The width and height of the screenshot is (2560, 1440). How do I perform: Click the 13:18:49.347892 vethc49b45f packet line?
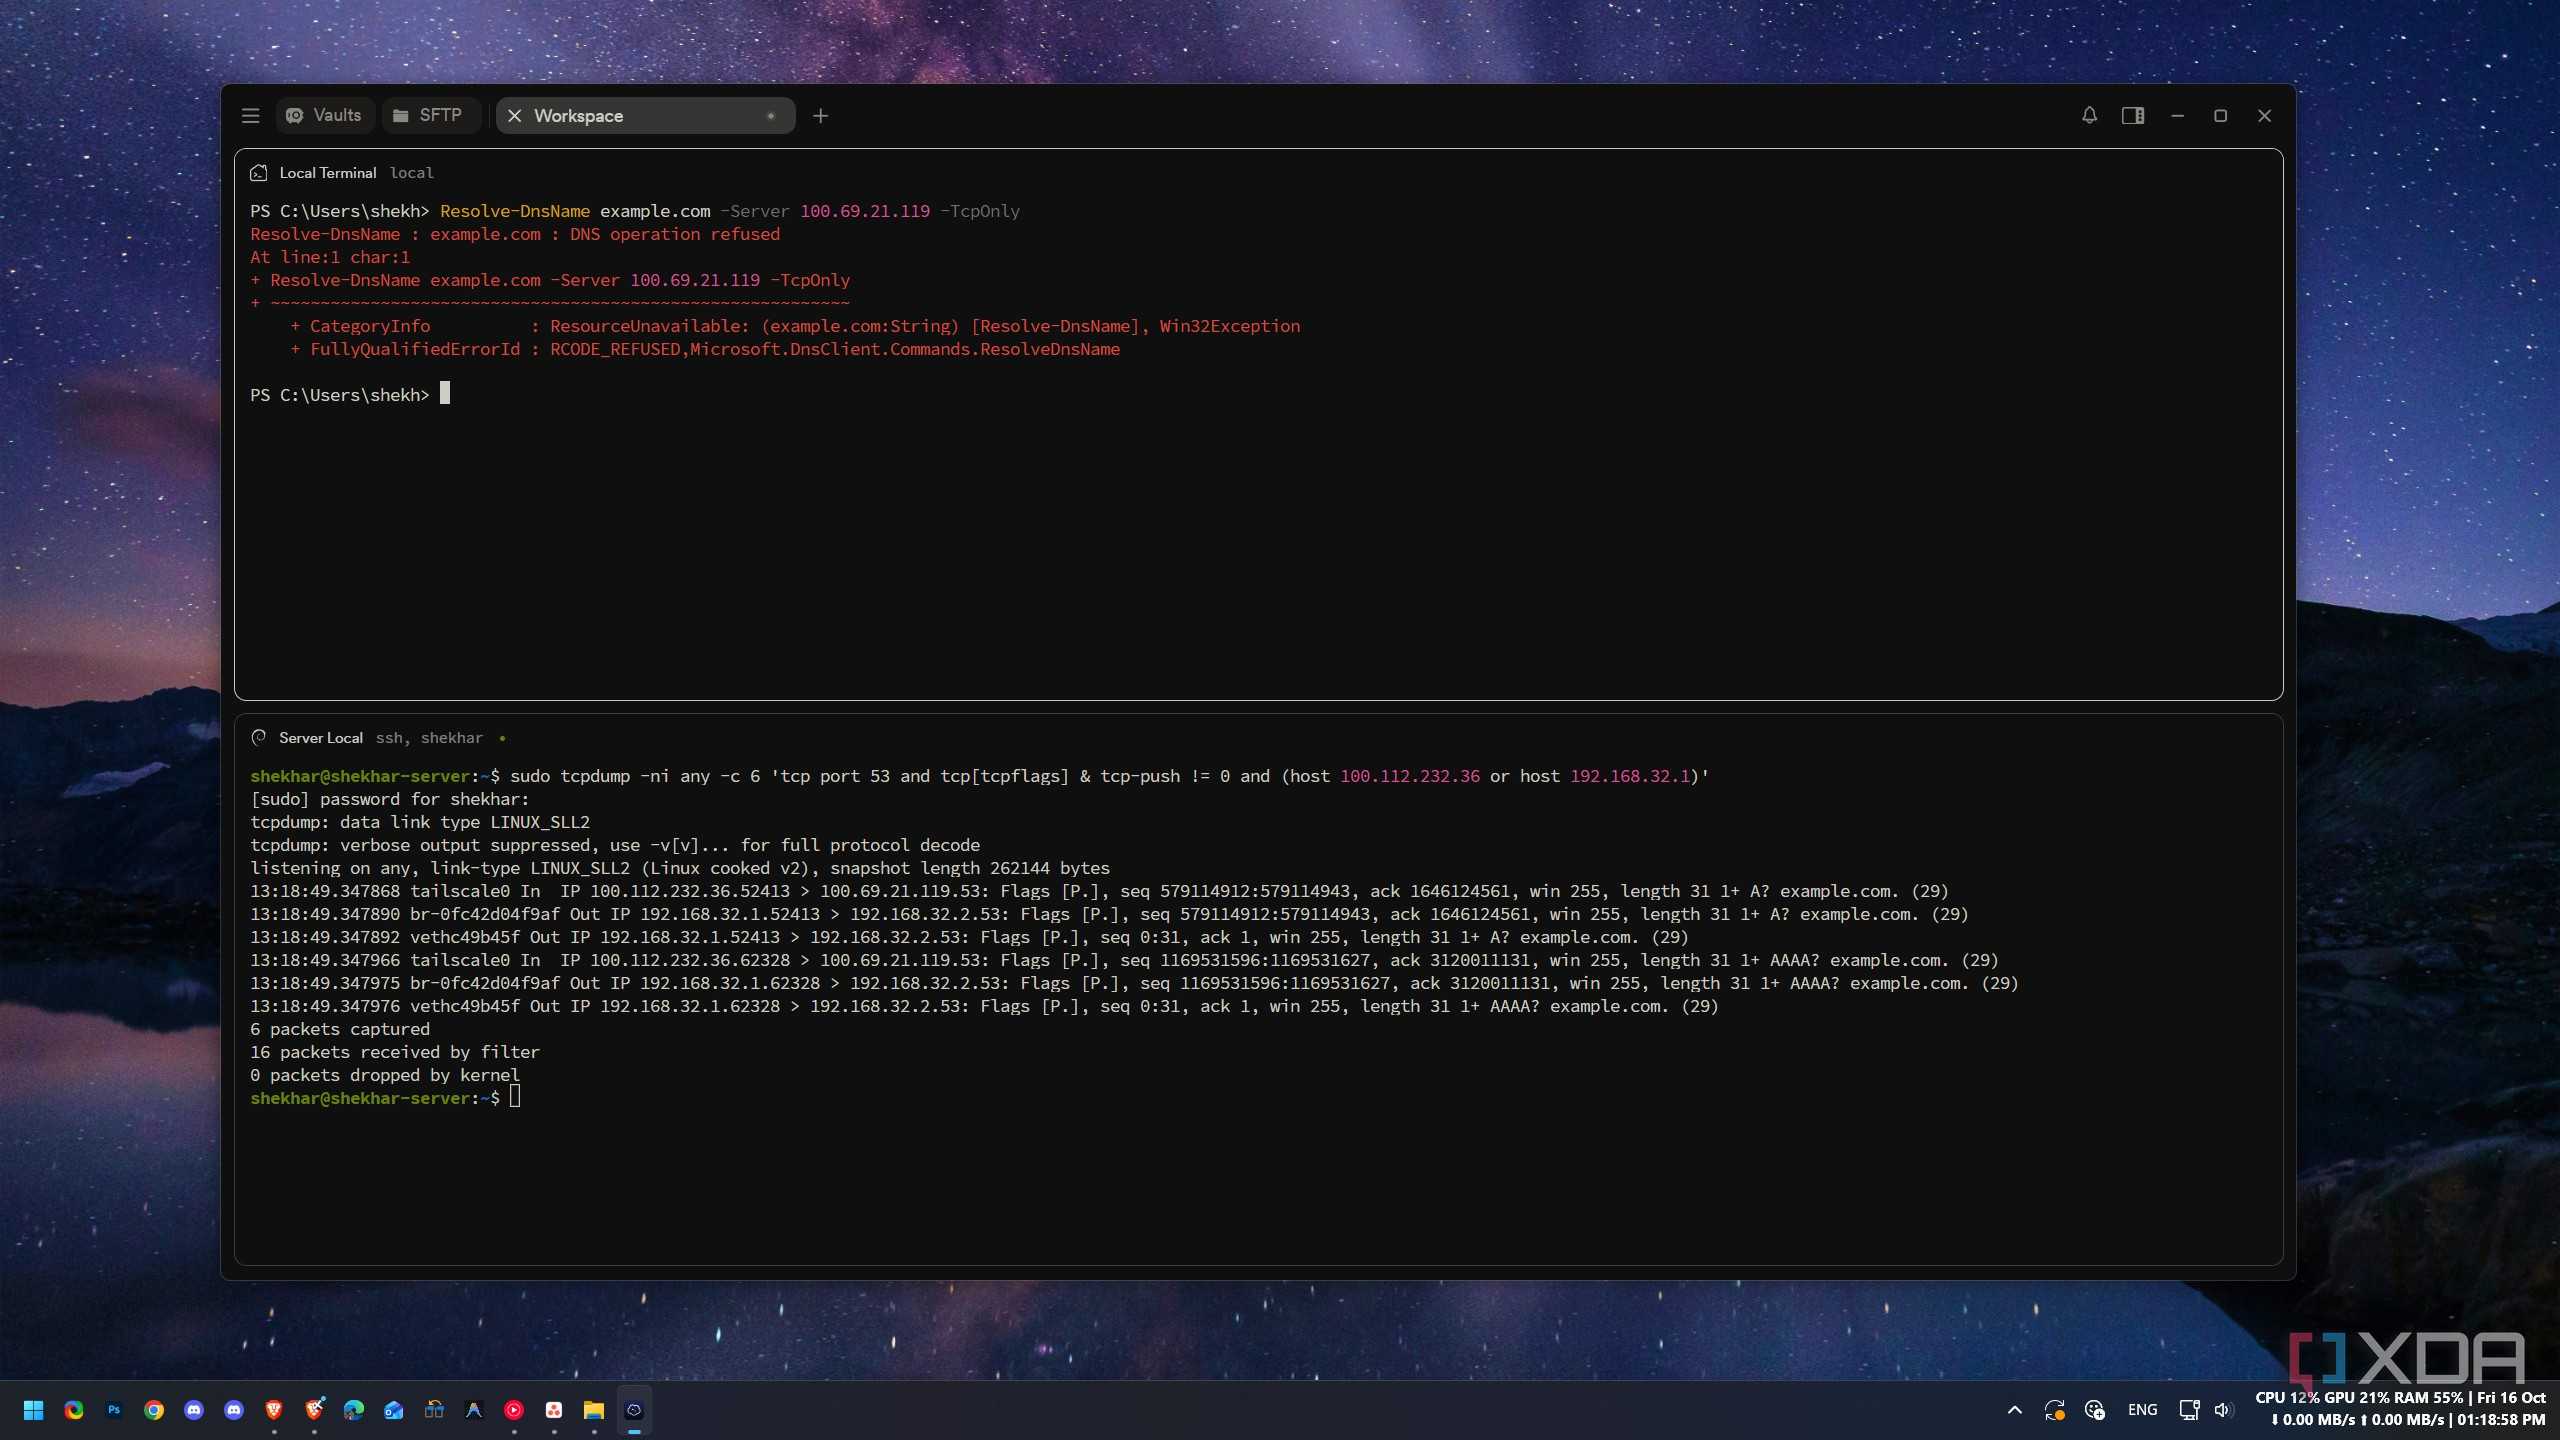969,937
